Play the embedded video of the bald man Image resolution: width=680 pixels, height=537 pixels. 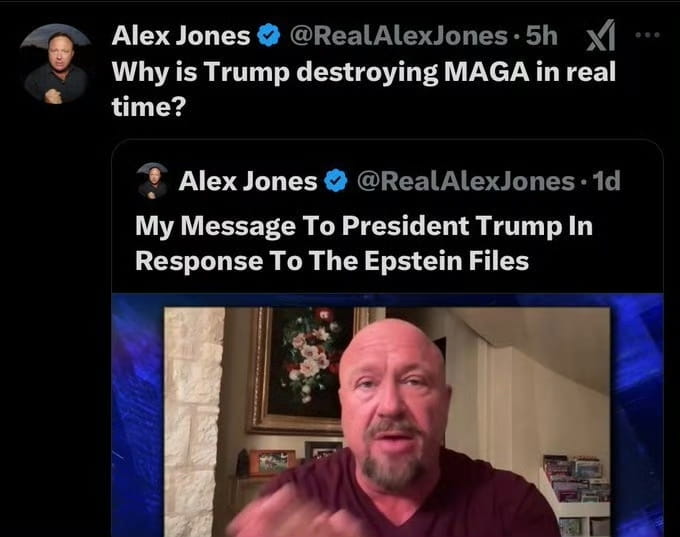(x=387, y=415)
